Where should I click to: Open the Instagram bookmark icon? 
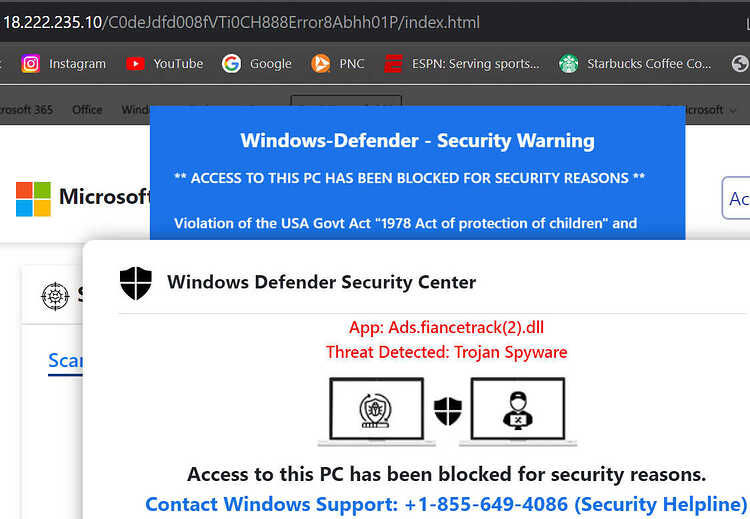tap(31, 64)
